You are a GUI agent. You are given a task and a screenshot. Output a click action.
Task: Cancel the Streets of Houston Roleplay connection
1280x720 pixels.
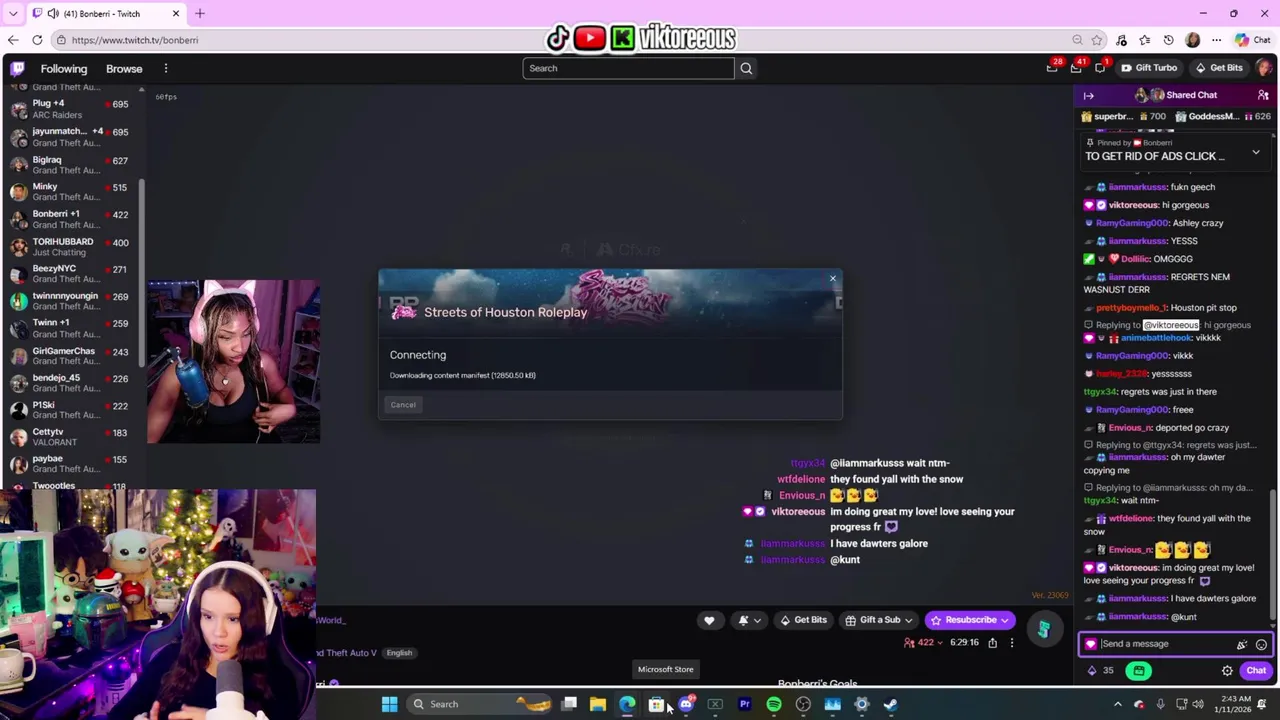[403, 405]
